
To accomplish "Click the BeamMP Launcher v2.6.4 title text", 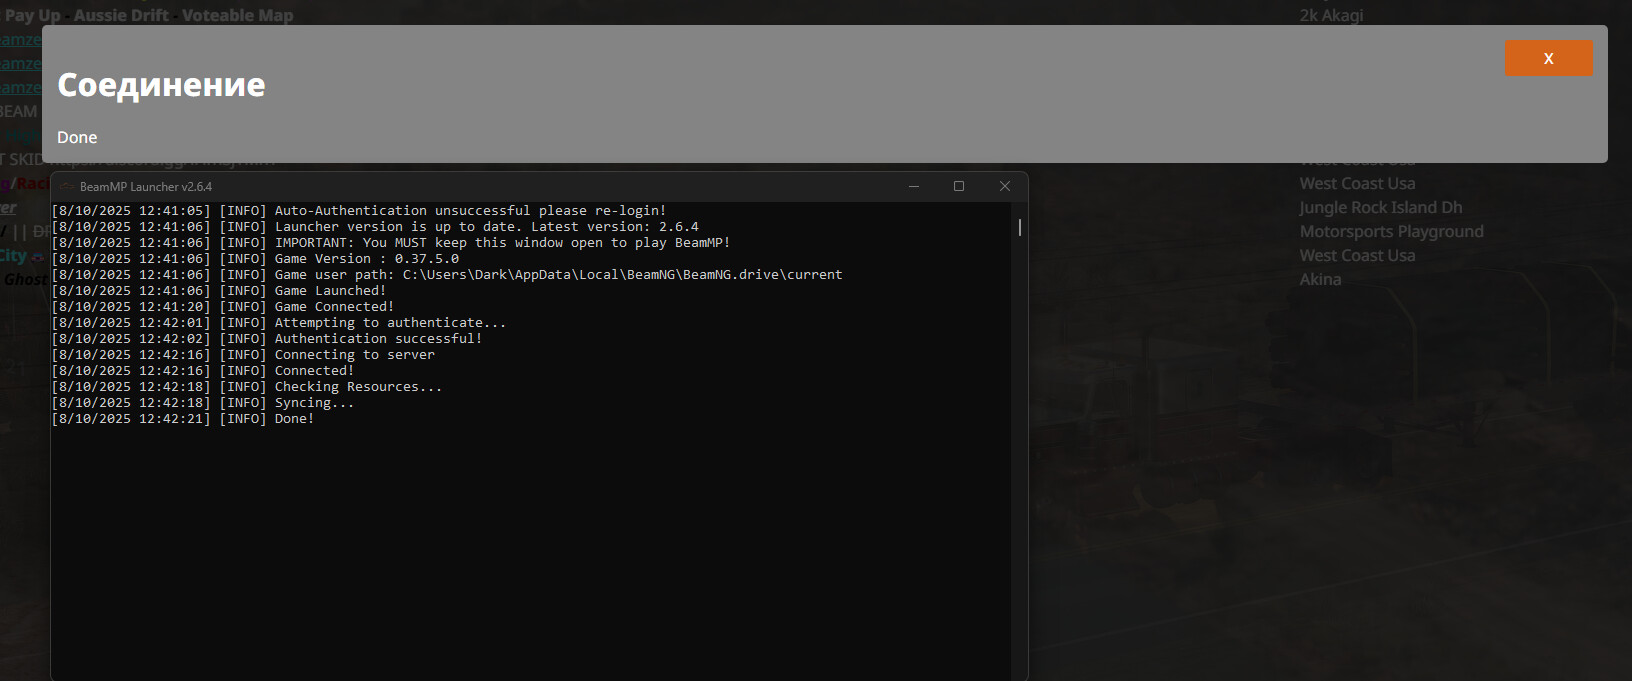I will click(146, 187).
